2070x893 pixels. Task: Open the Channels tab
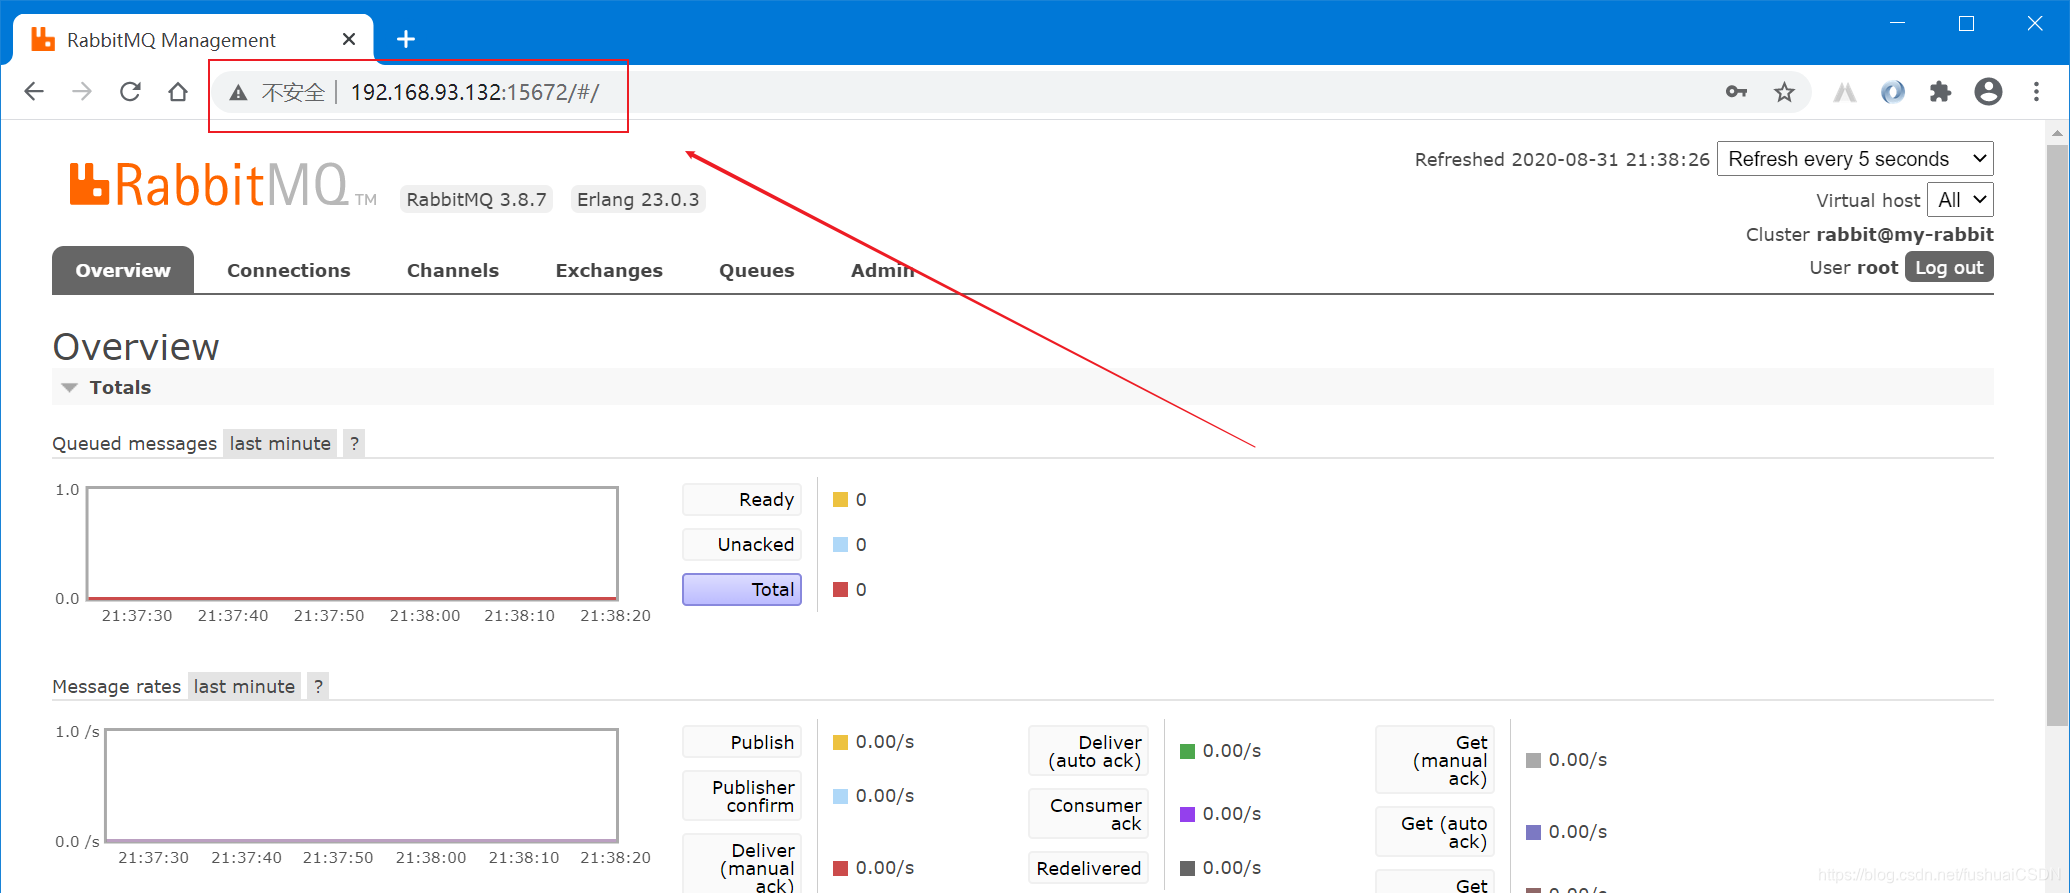452,270
